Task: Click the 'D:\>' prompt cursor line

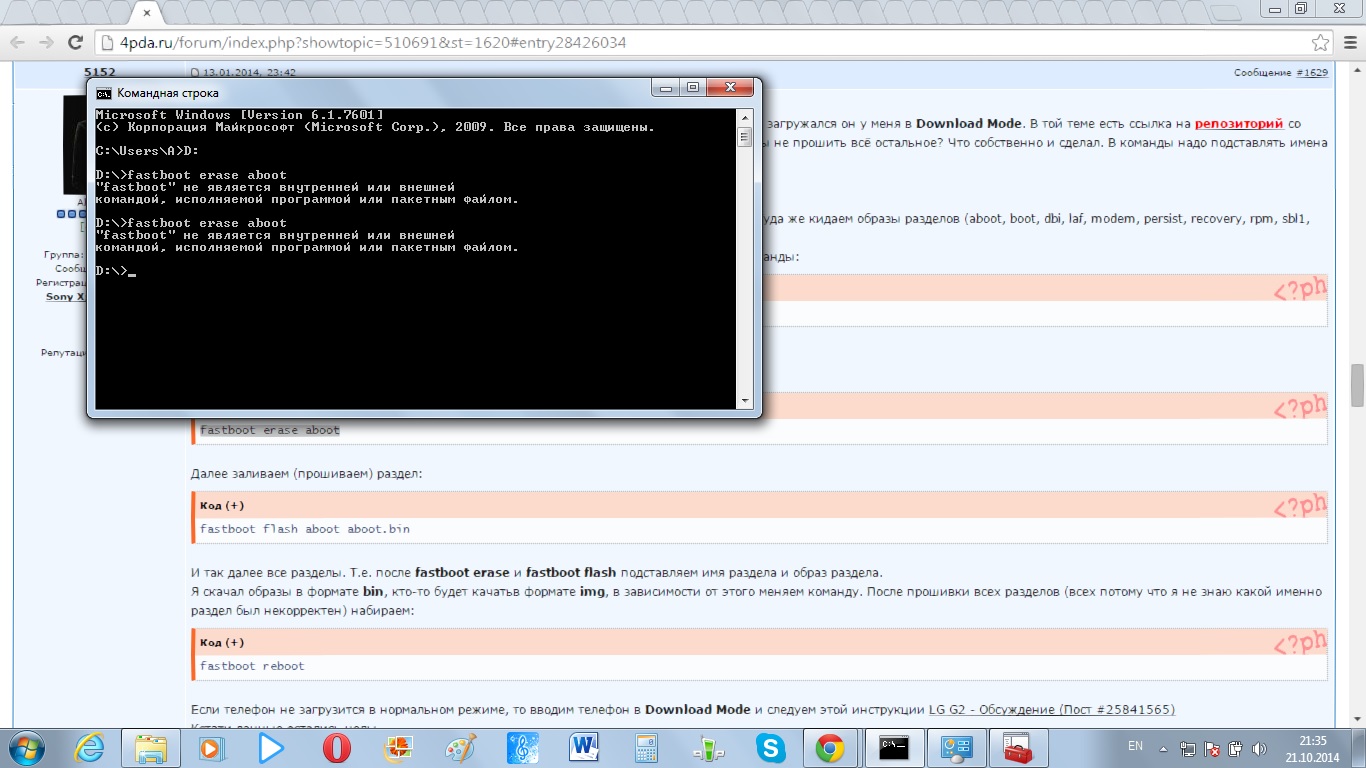Action: pos(115,271)
